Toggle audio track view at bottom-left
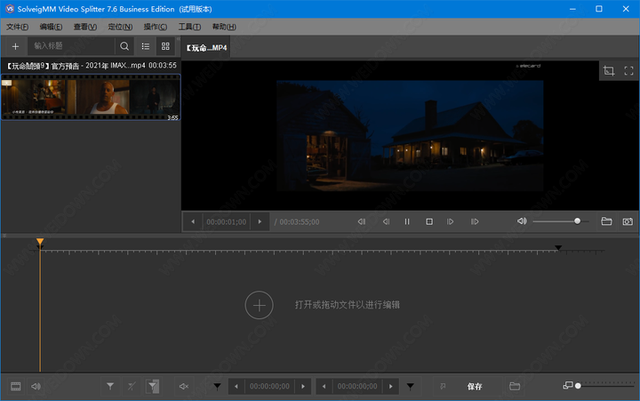Viewport: 640px width, 401px height. 36,386
